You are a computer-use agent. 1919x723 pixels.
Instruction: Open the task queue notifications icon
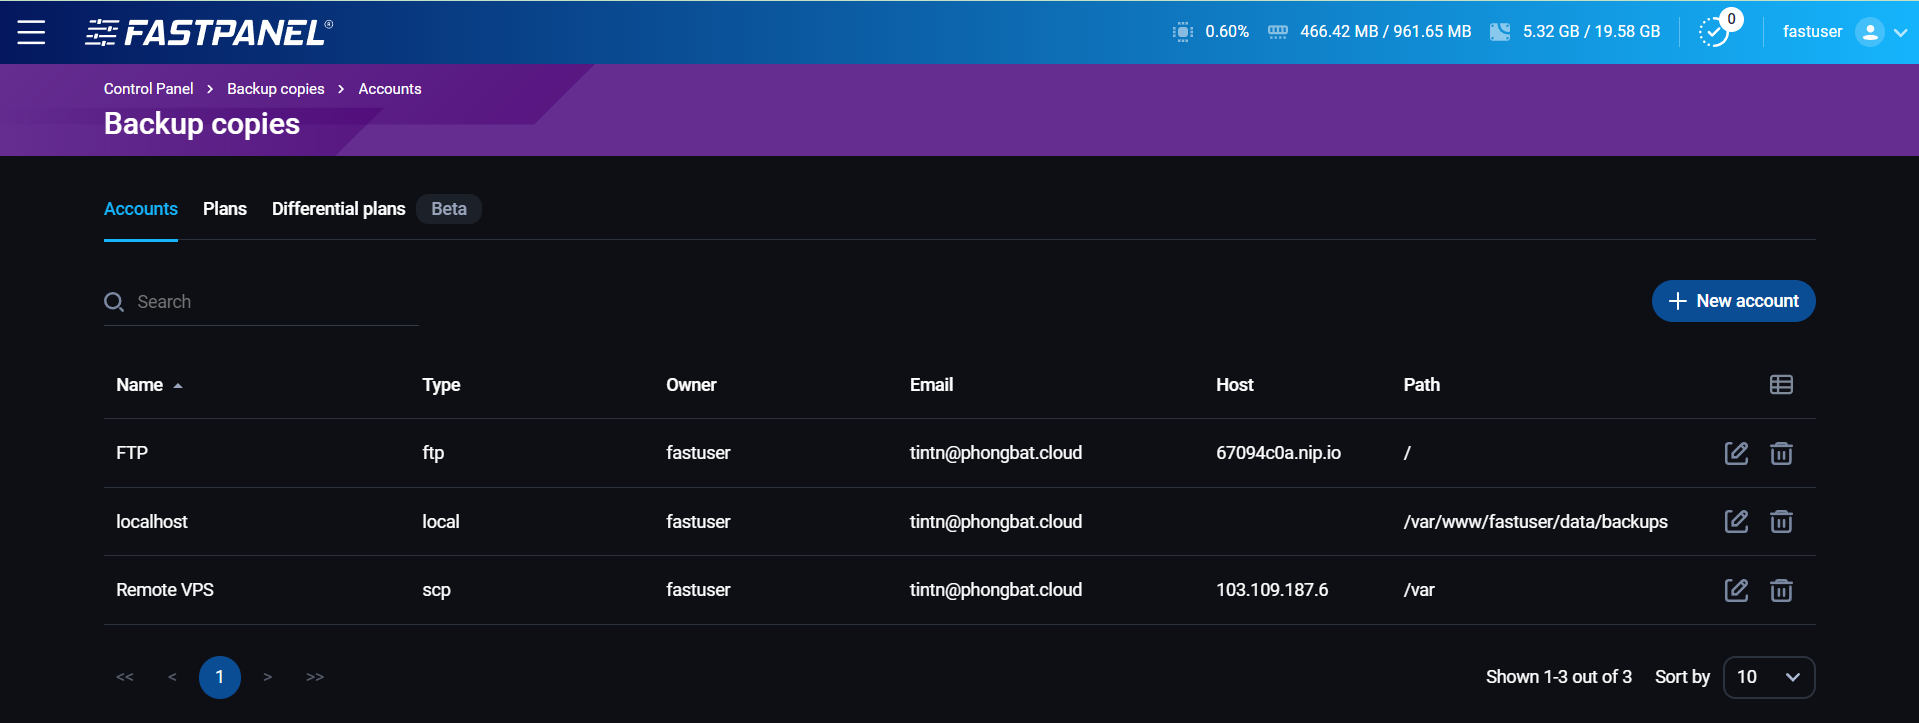tap(1715, 31)
